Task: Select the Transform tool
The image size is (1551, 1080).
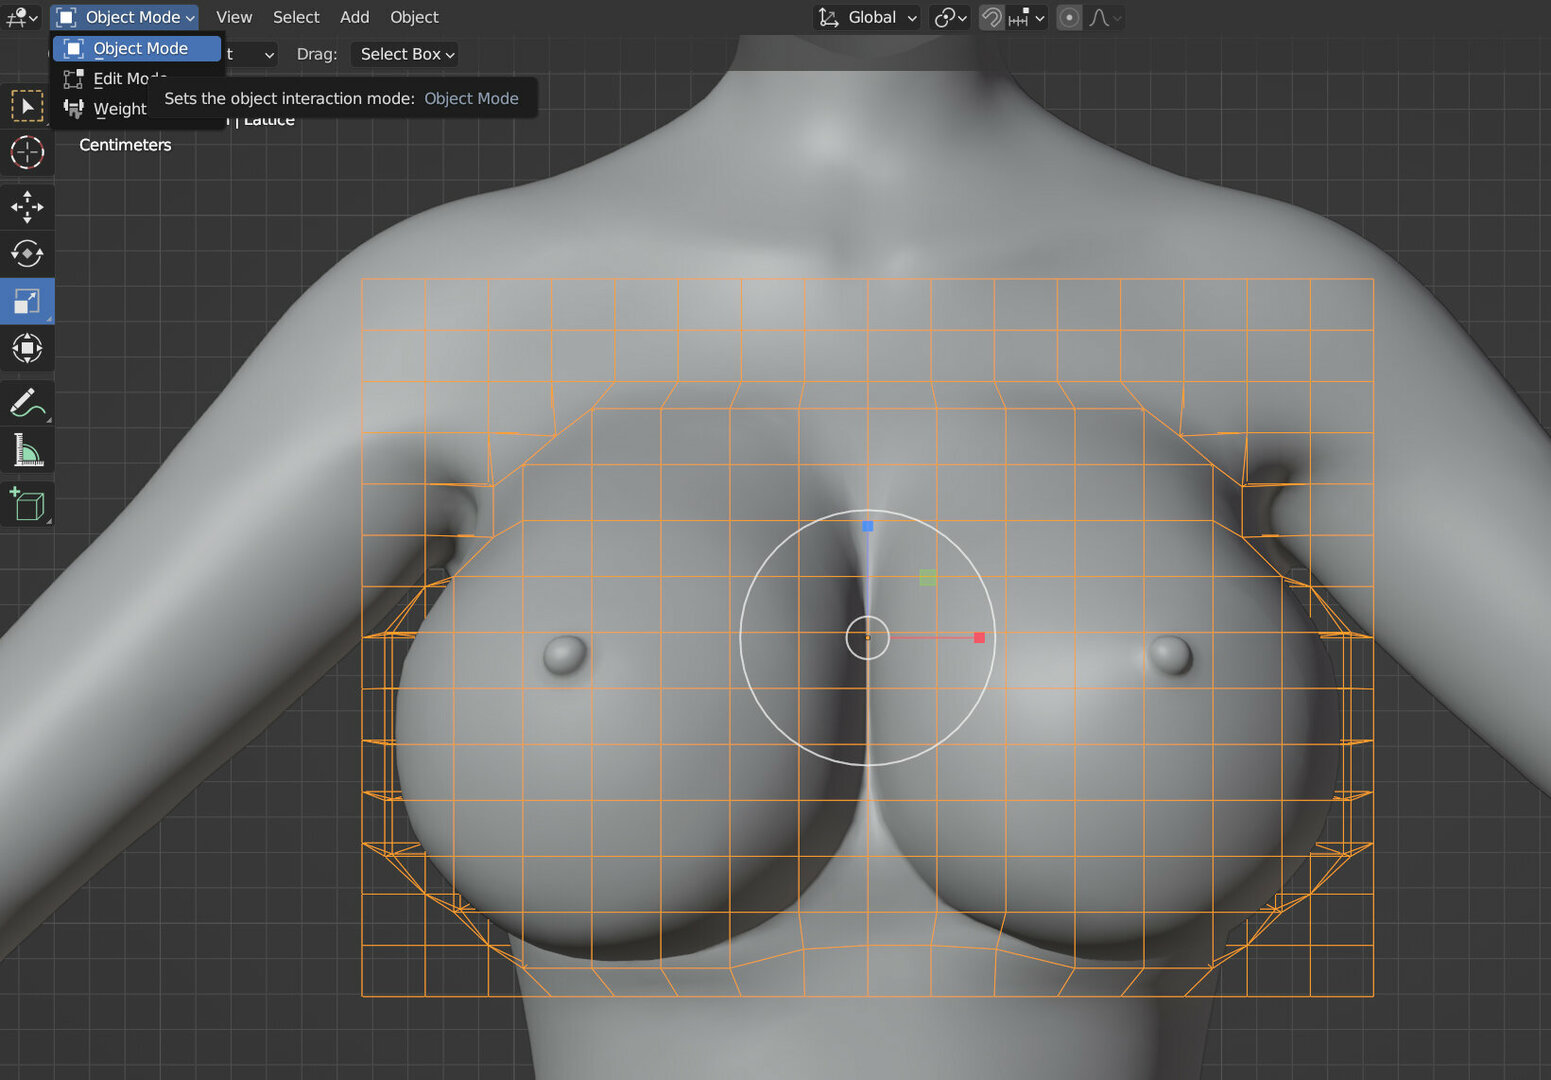Action: click(x=27, y=348)
